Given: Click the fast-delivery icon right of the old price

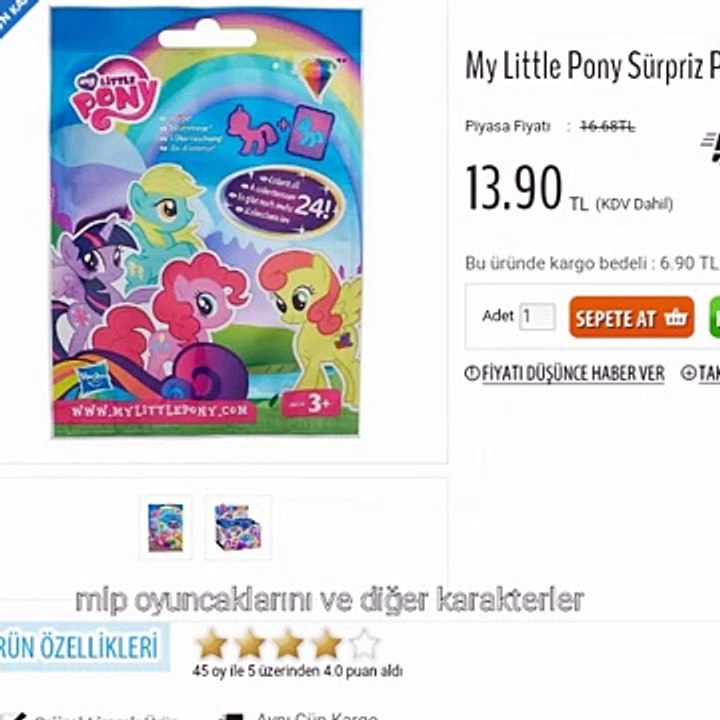Looking at the screenshot, I should 710,146.
